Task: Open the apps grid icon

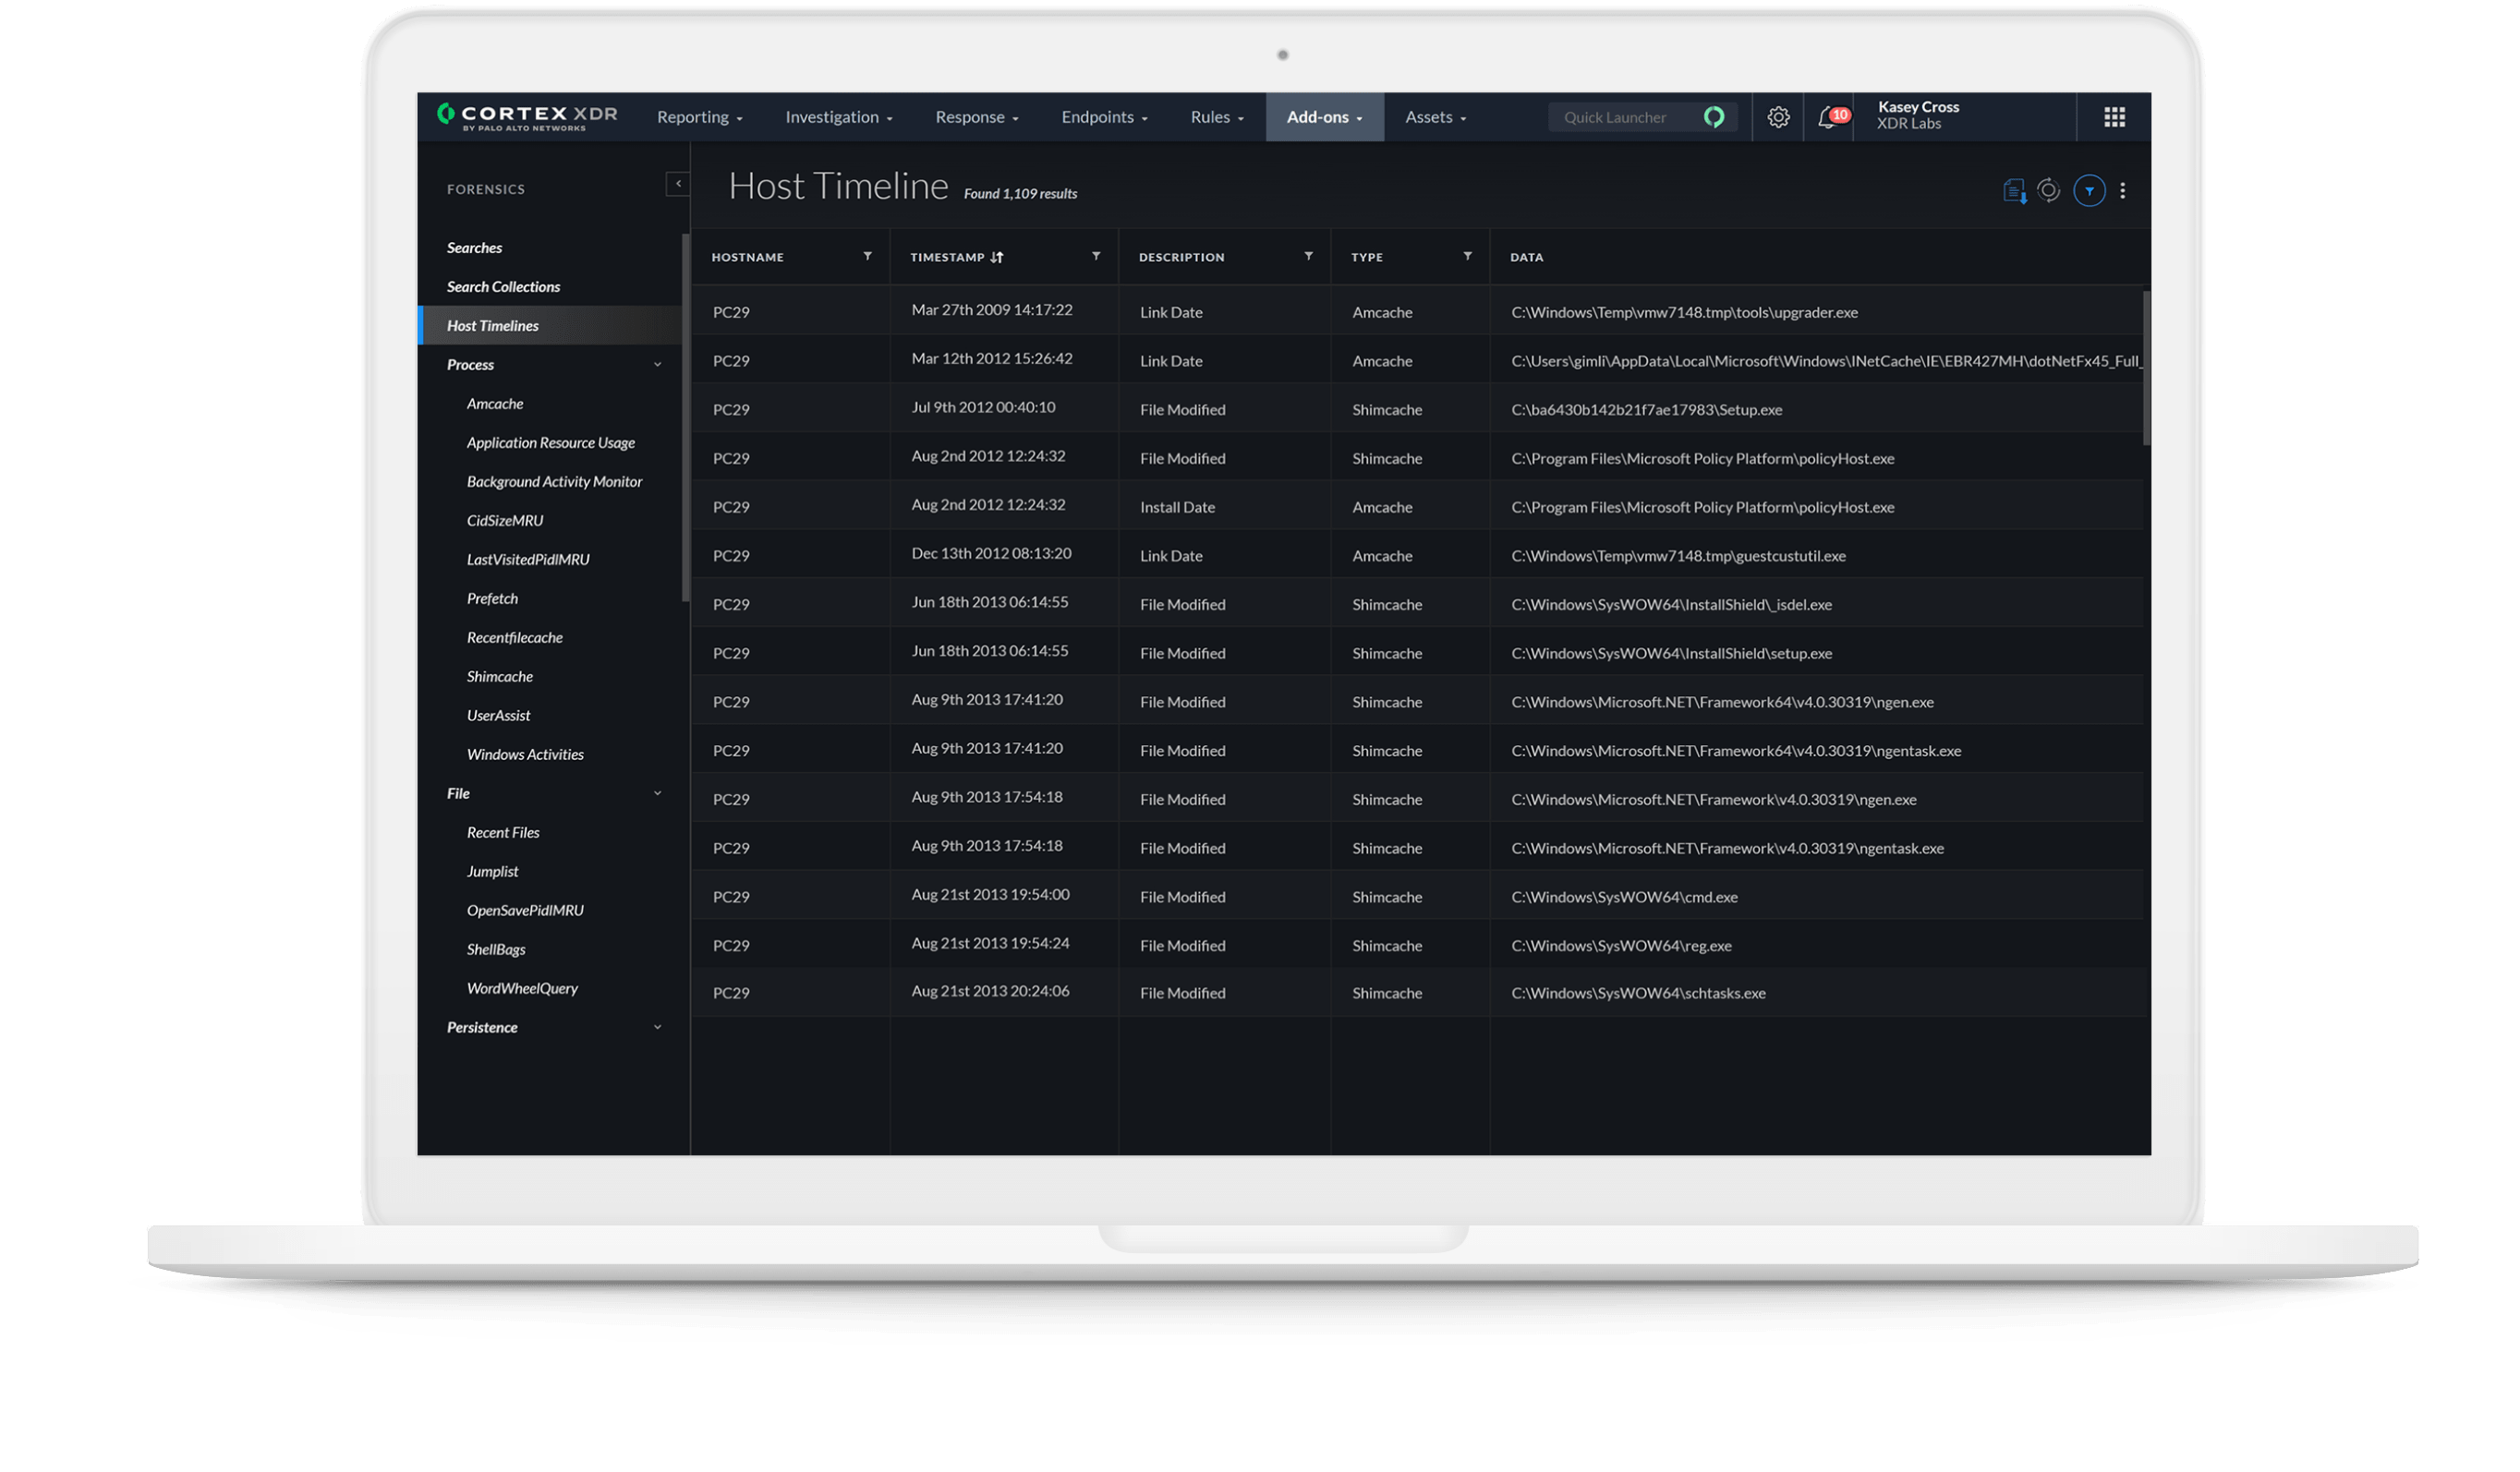Action: coord(2114,116)
